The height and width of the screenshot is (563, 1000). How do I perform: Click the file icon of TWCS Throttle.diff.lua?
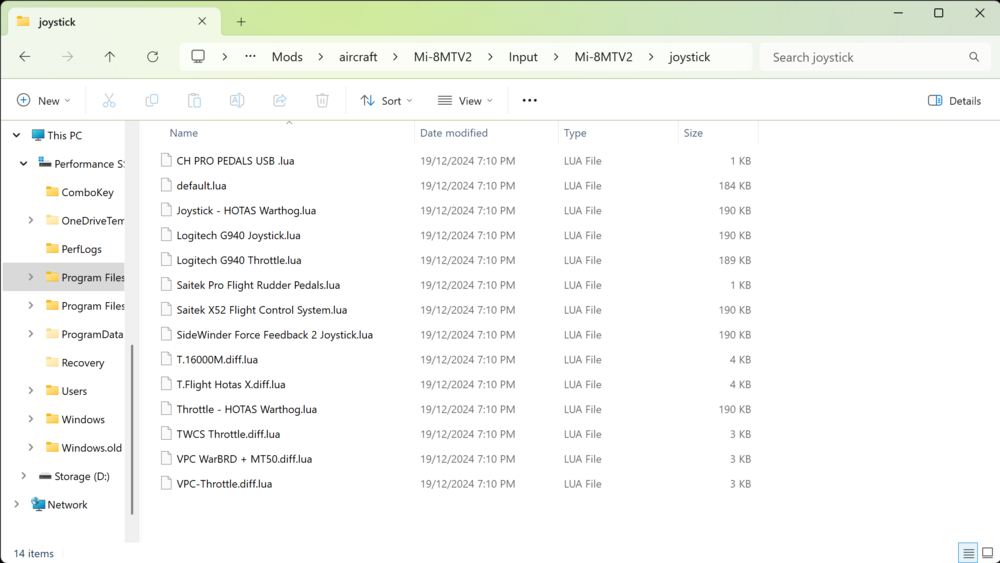click(166, 434)
